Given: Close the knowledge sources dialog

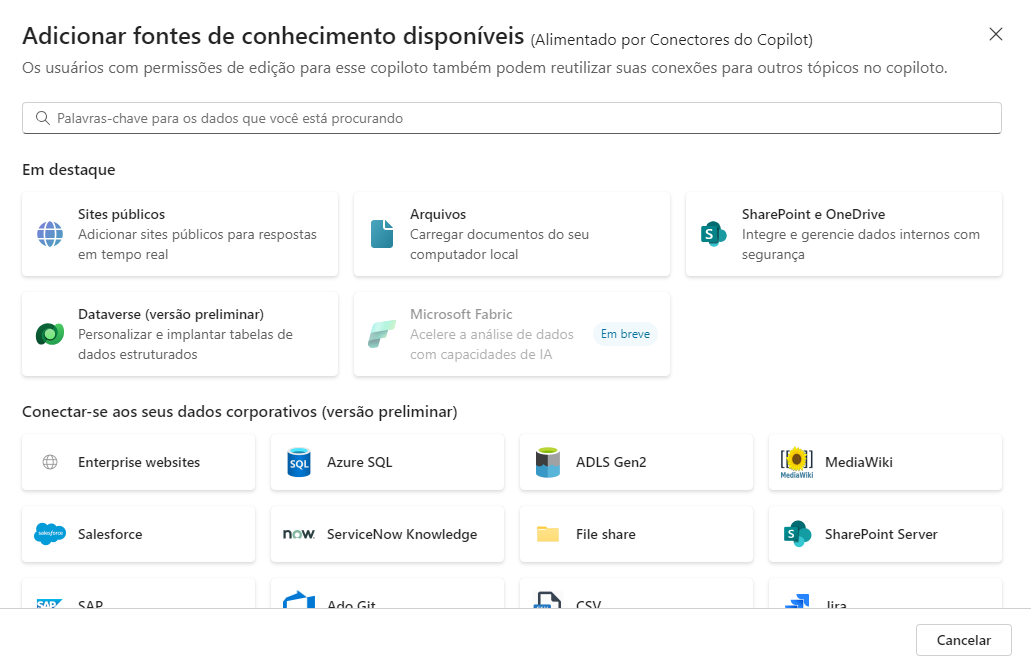Looking at the screenshot, I should pyautogui.click(x=996, y=33).
